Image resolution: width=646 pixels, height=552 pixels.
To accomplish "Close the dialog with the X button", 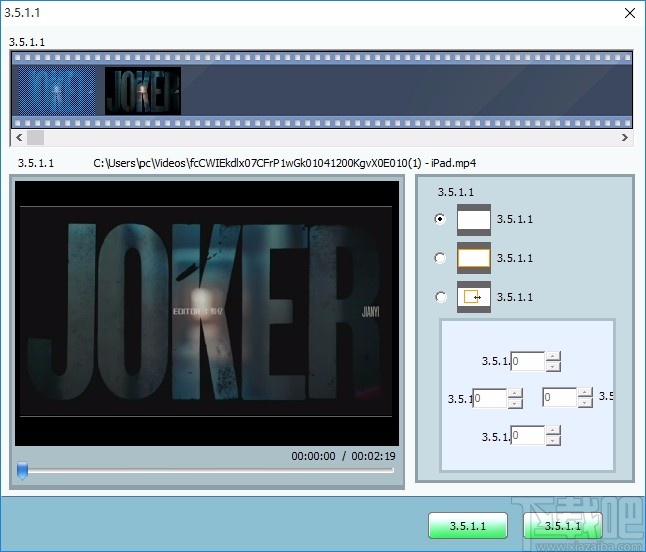I will click(630, 13).
